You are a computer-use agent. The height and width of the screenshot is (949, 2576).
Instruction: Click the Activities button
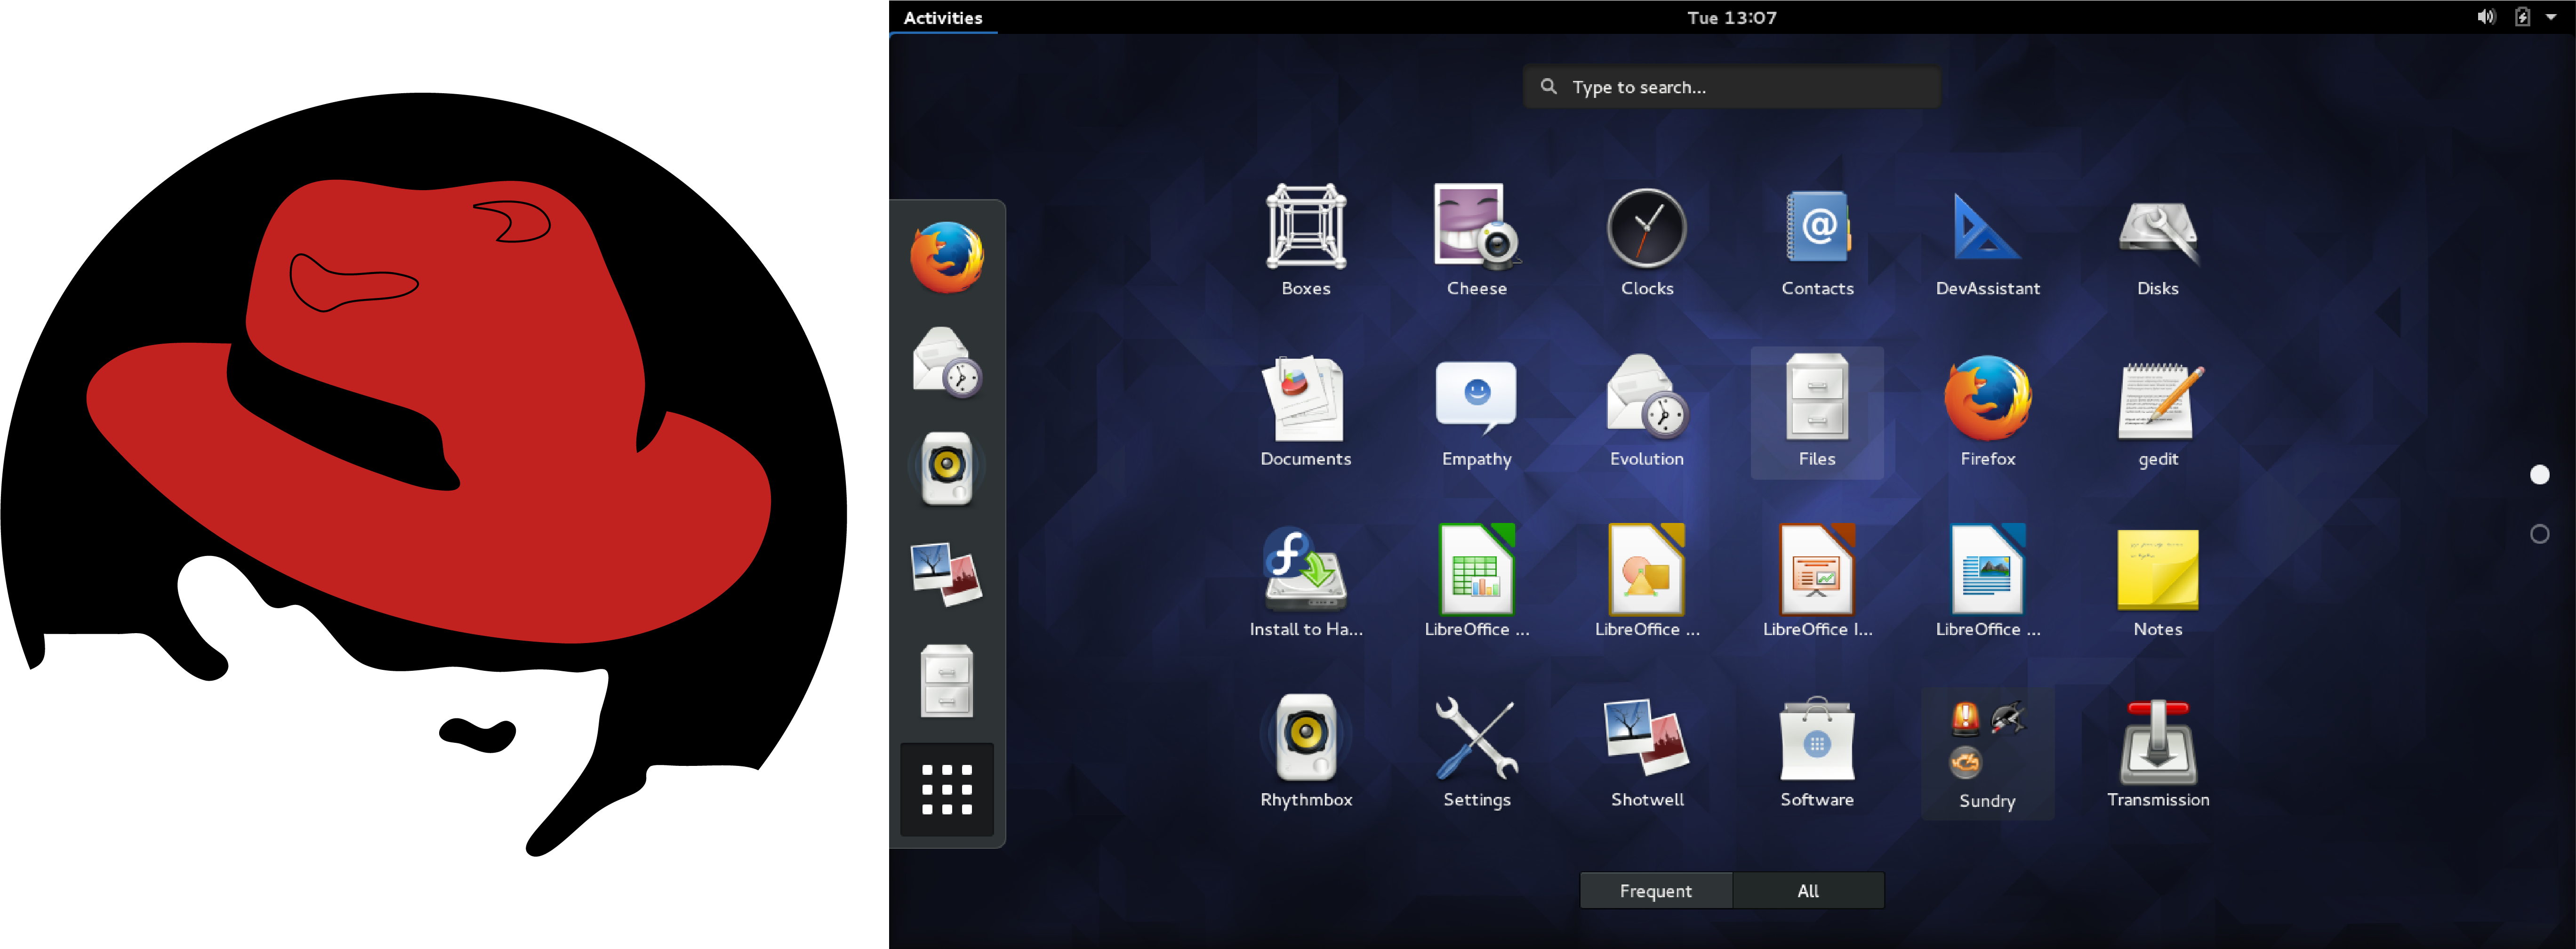click(x=943, y=17)
